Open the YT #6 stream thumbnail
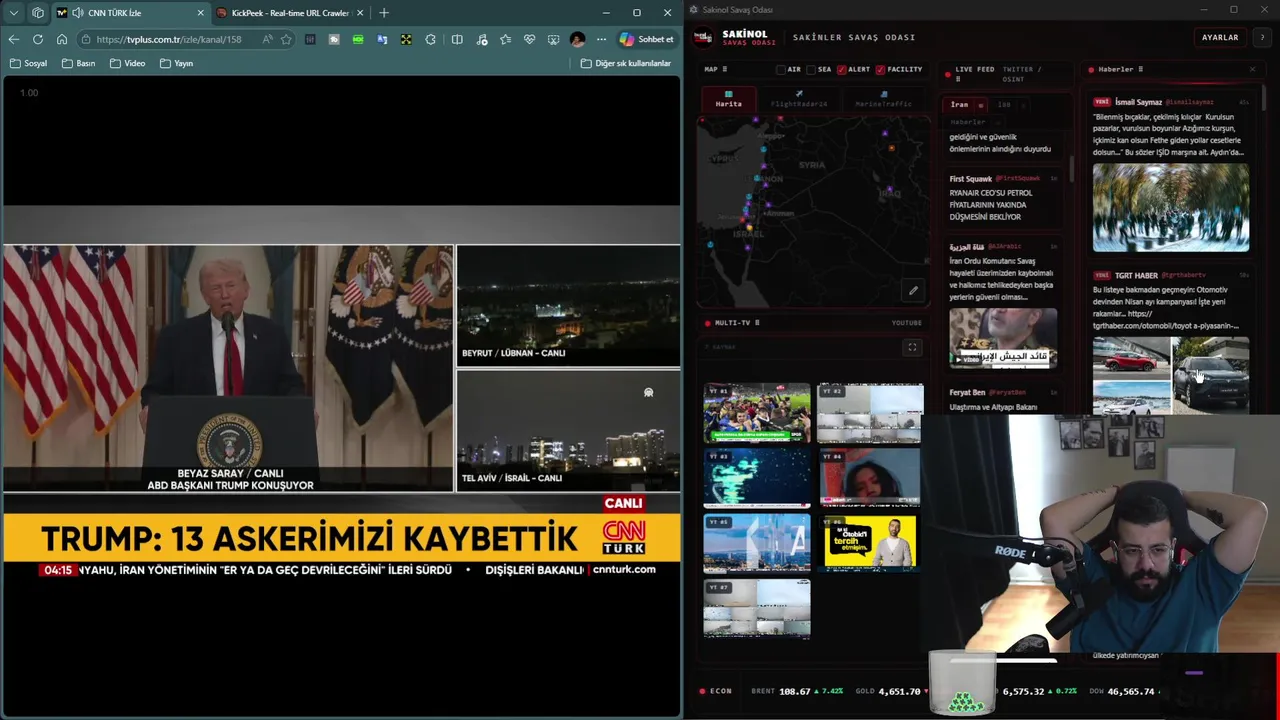This screenshot has width=1280, height=720. click(870, 543)
